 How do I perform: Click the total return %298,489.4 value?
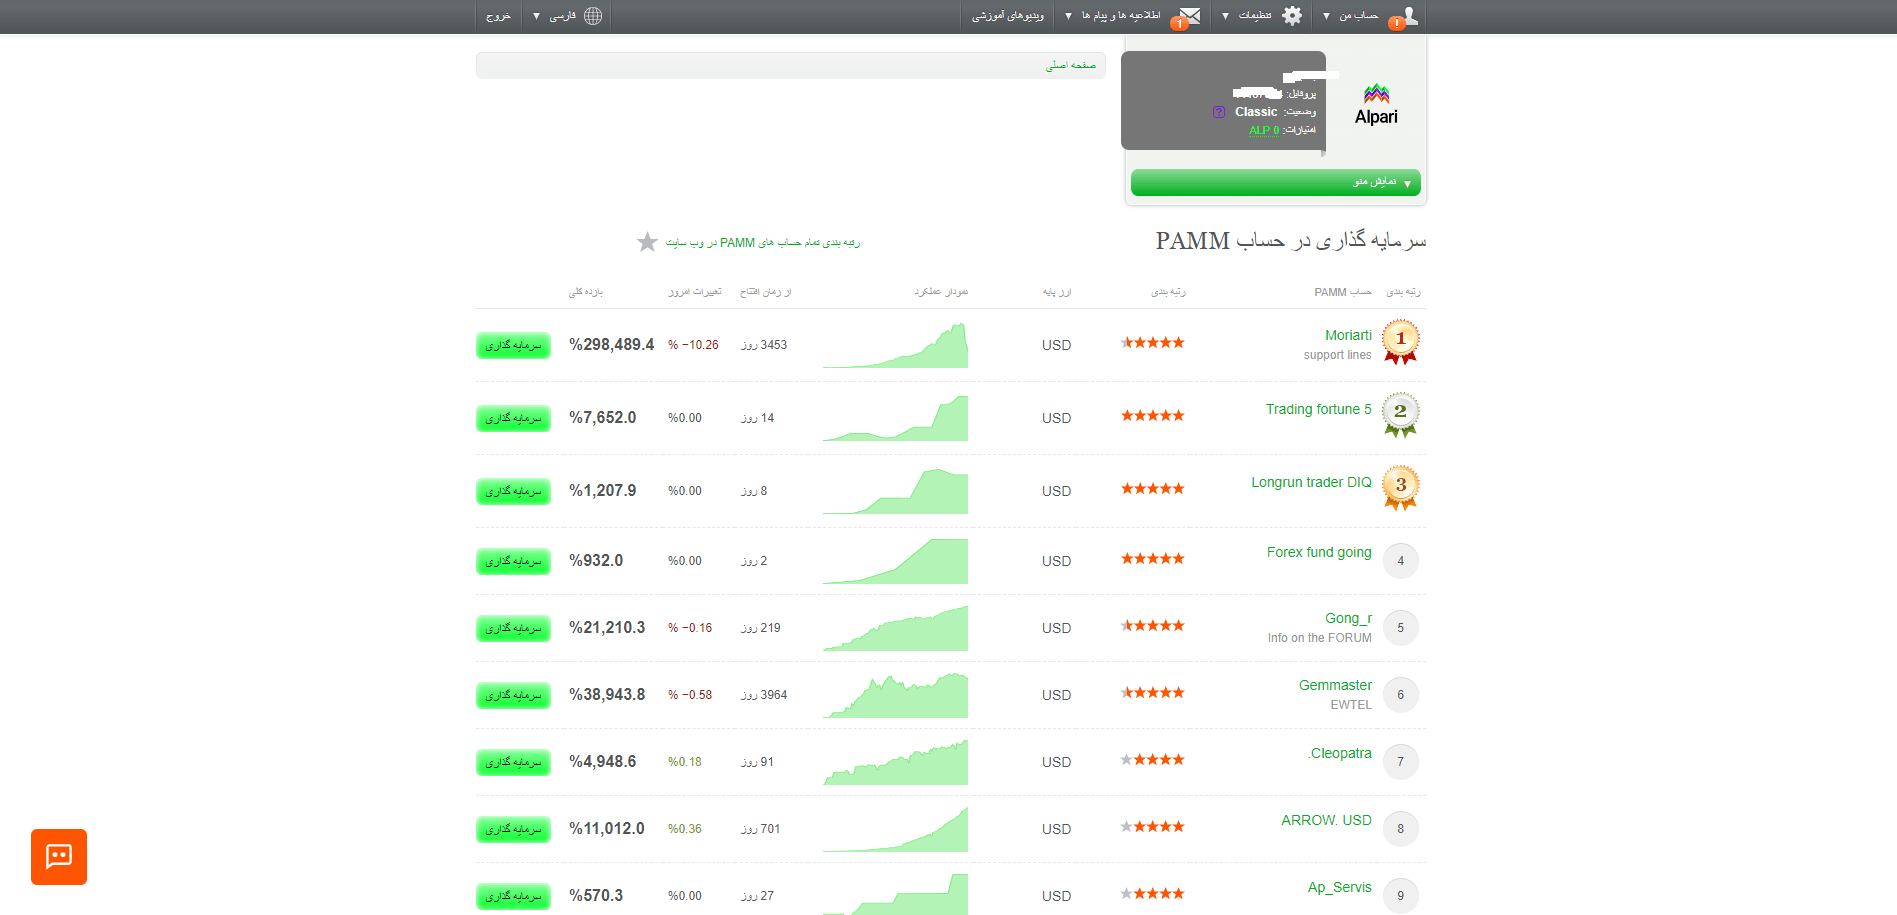point(611,345)
